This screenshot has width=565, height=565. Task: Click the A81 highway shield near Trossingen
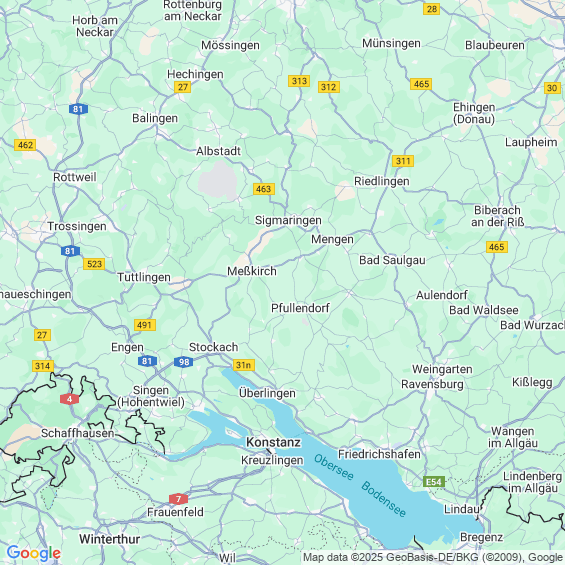point(70,251)
